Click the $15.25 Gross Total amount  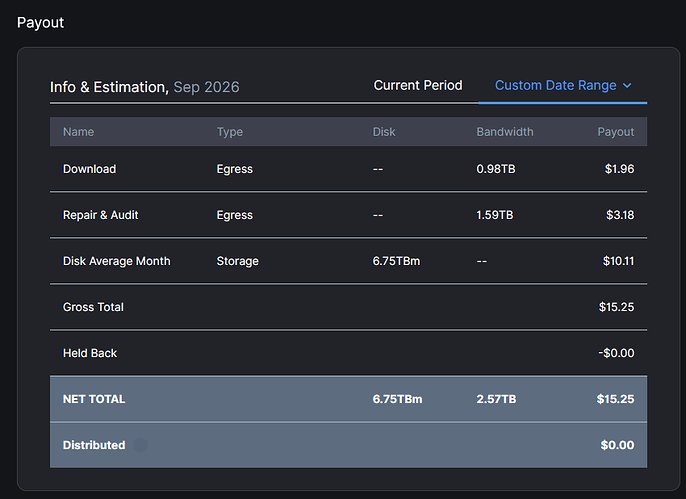[x=616, y=307]
